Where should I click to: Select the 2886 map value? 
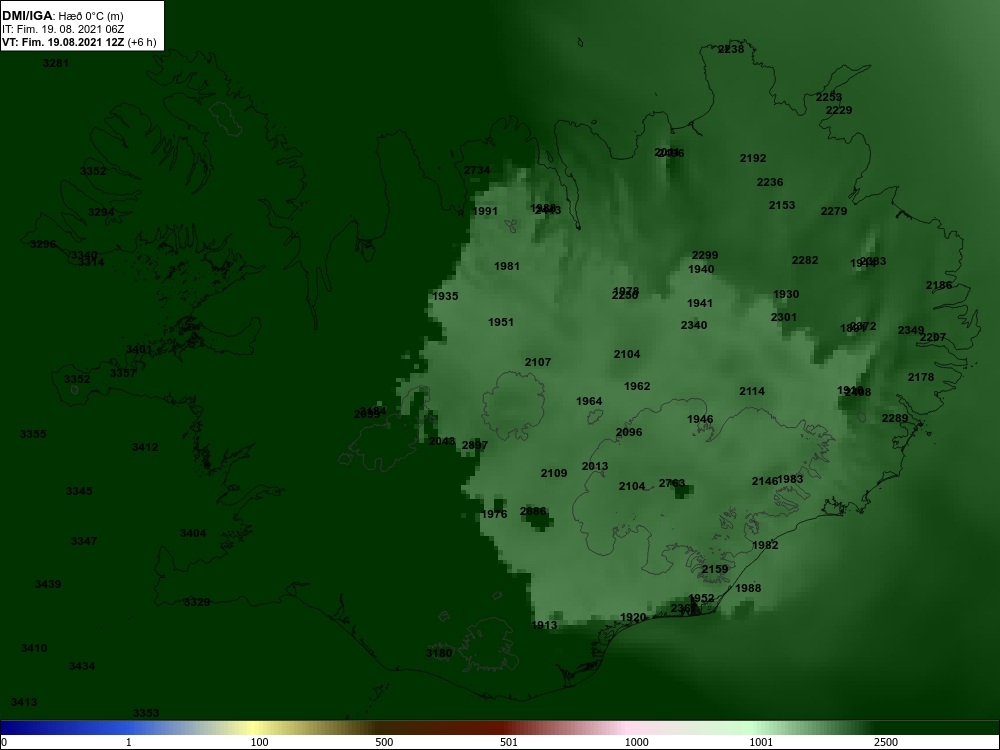click(533, 511)
